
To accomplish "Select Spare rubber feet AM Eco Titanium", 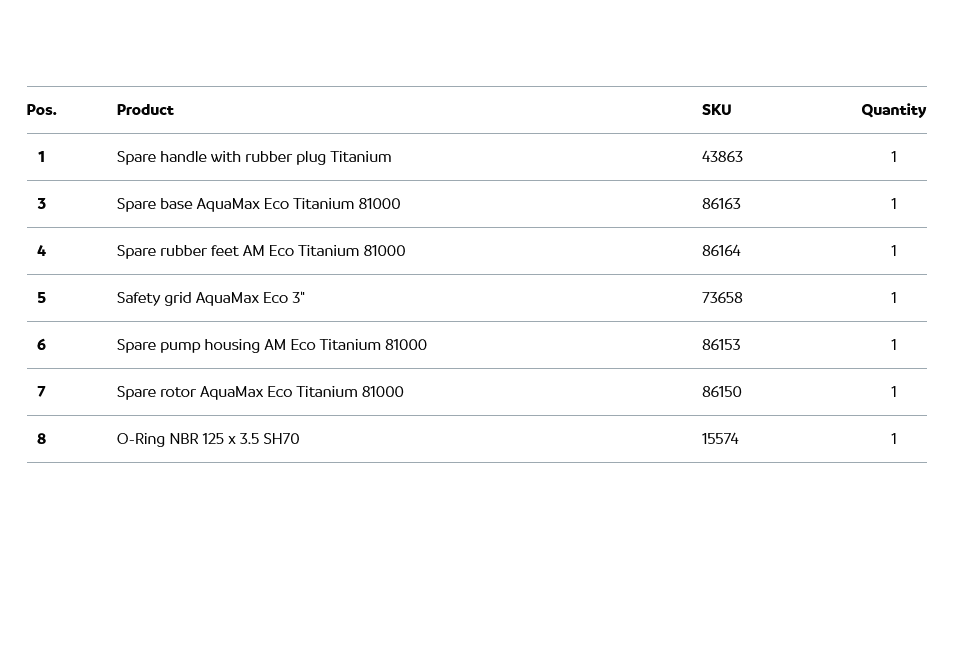I will [x=261, y=251].
